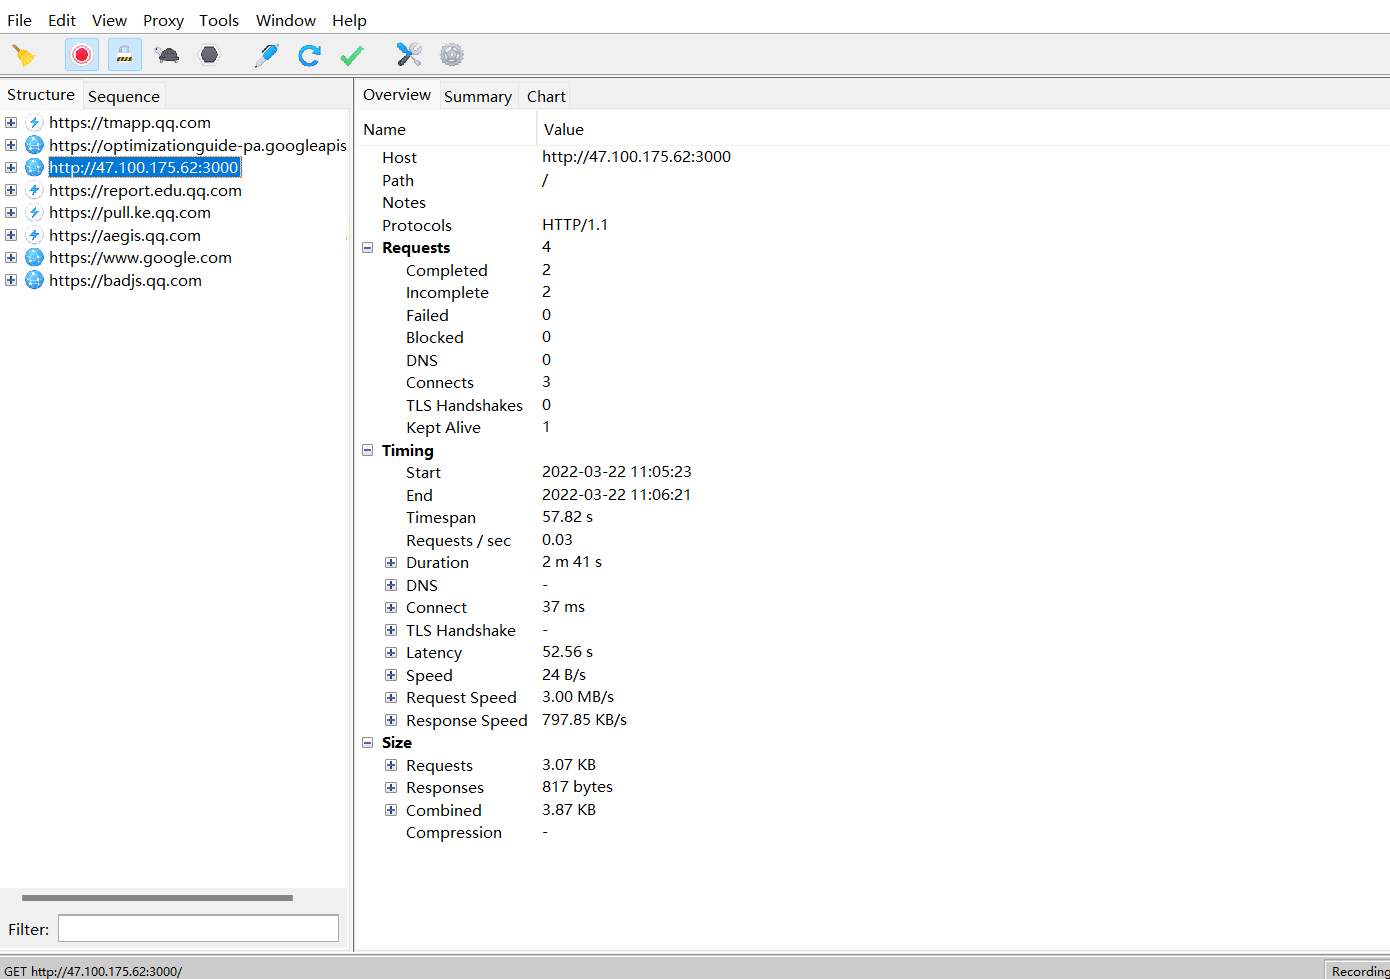Collapse the Size section
The image size is (1390, 979).
pyautogui.click(x=367, y=742)
